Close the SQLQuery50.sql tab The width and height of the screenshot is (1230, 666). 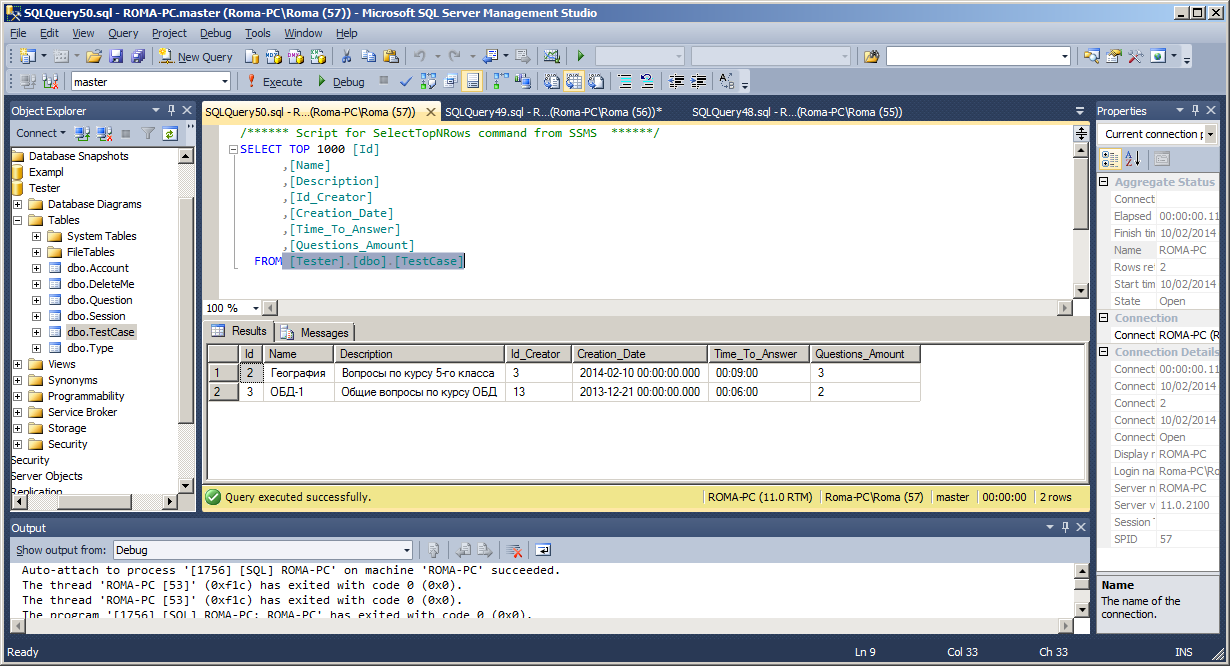pyautogui.click(x=430, y=112)
